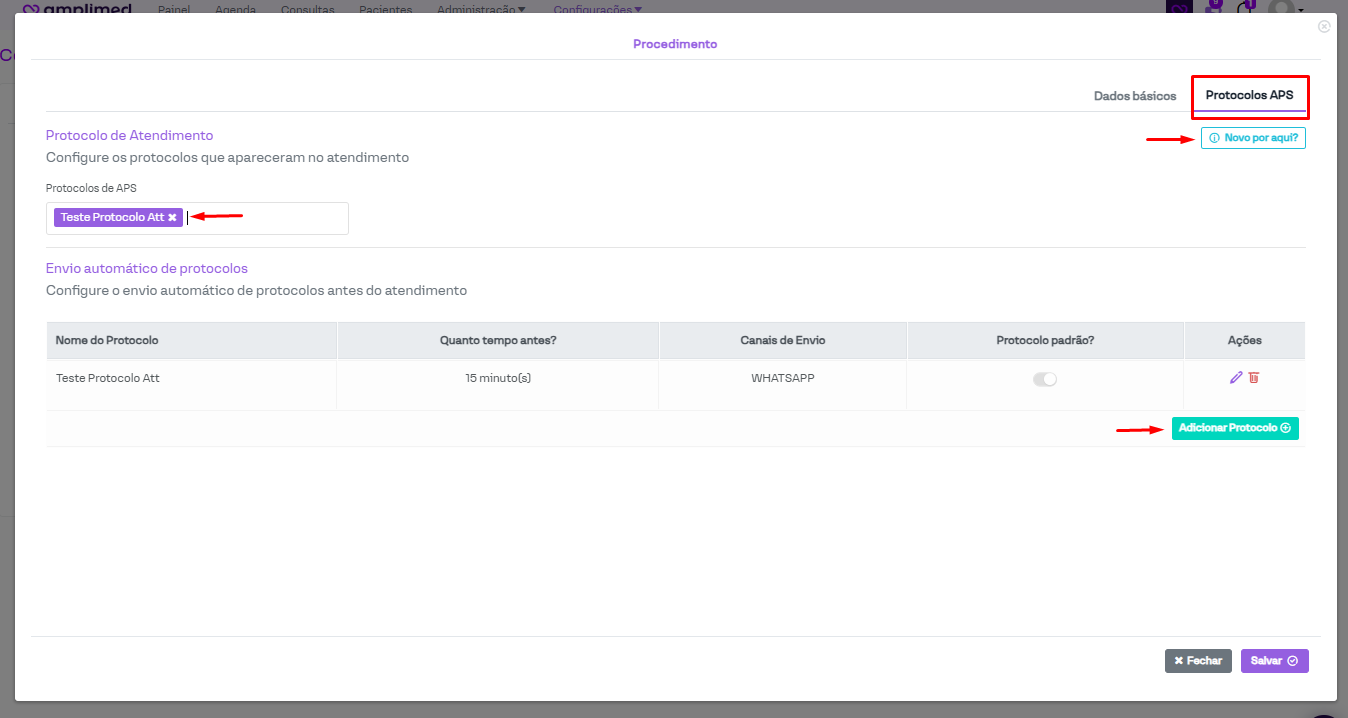Open the Protocolos de APS selection field
This screenshot has width=1348, height=718.
tap(265, 218)
